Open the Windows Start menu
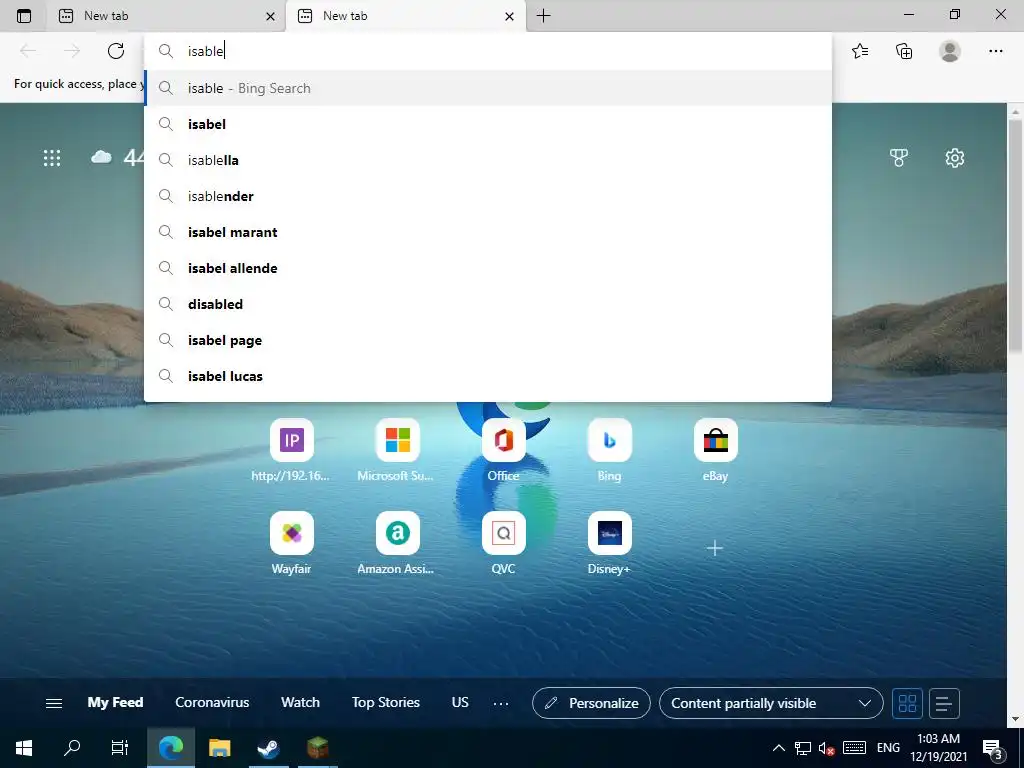 (24, 748)
